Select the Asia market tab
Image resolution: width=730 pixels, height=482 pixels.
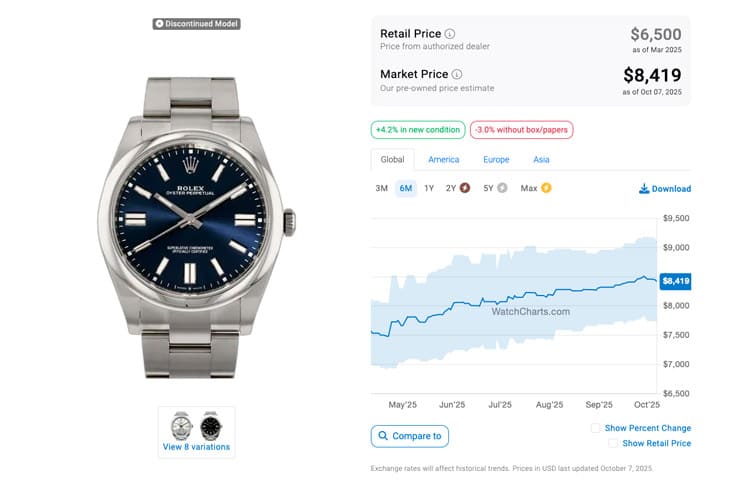541,159
